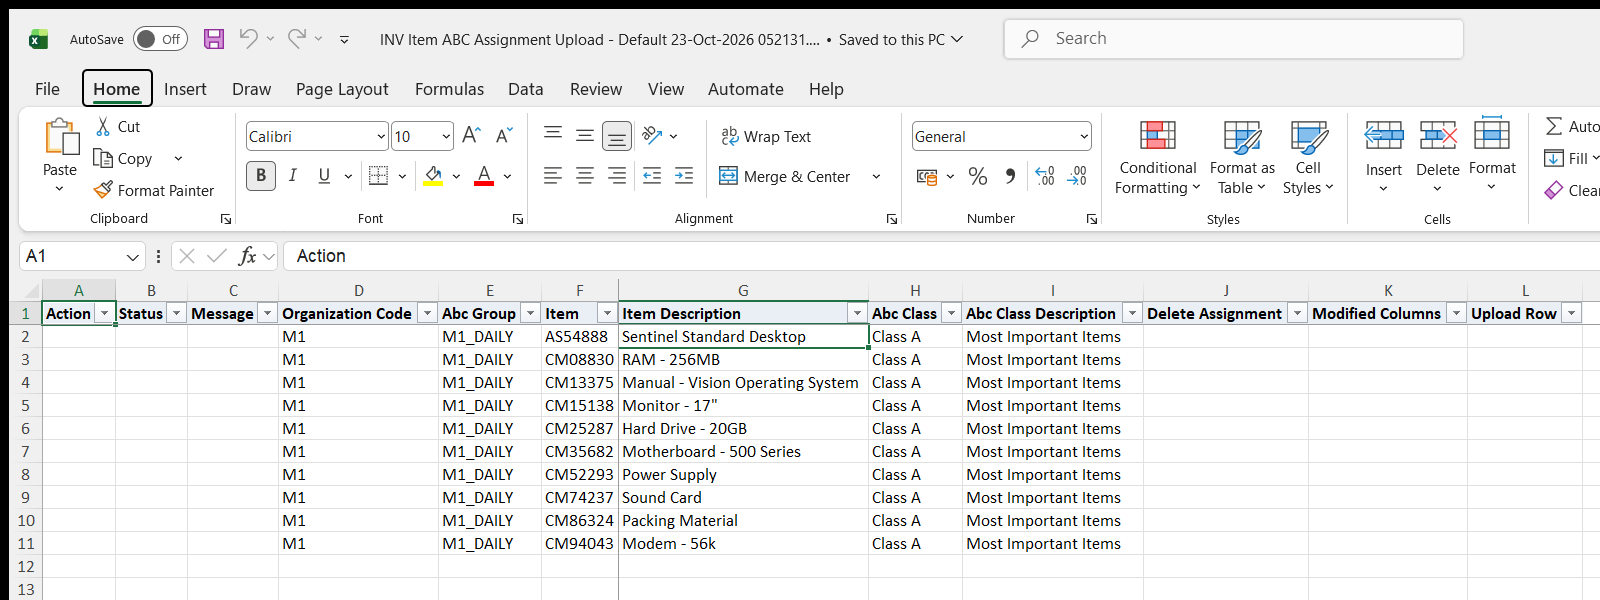The image size is (1600, 600).
Task: Apply italic formatting
Action: (x=293, y=176)
